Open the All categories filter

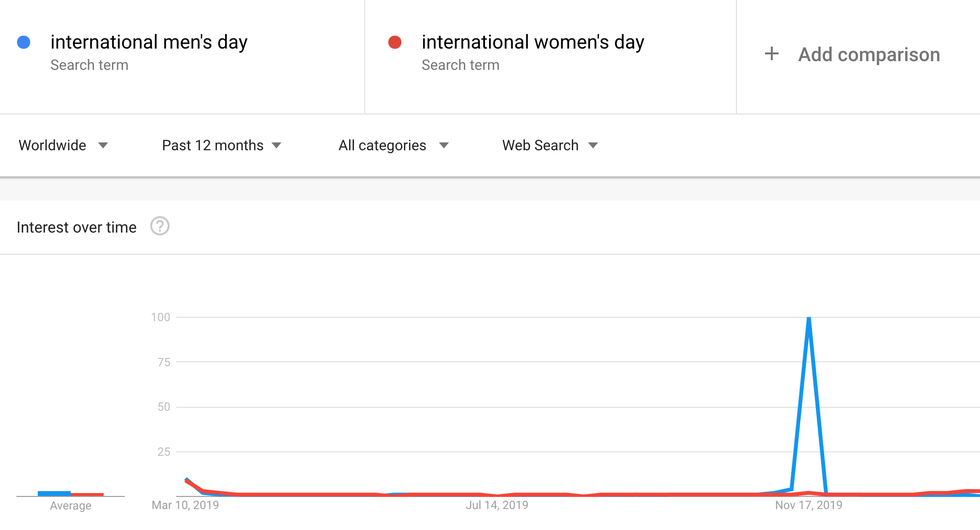pos(393,145)
